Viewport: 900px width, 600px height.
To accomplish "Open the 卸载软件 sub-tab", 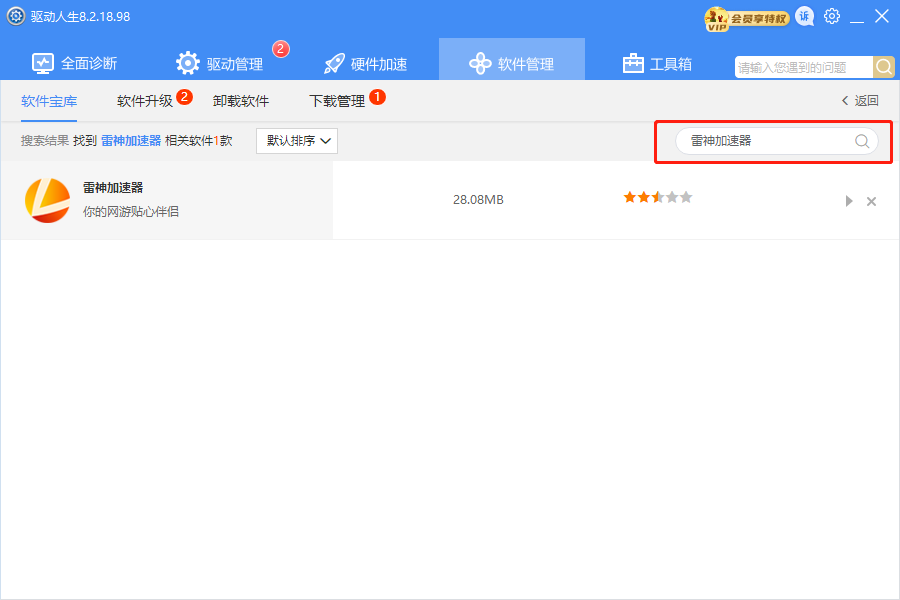I will pyautogui.click(x=240, y=101).
